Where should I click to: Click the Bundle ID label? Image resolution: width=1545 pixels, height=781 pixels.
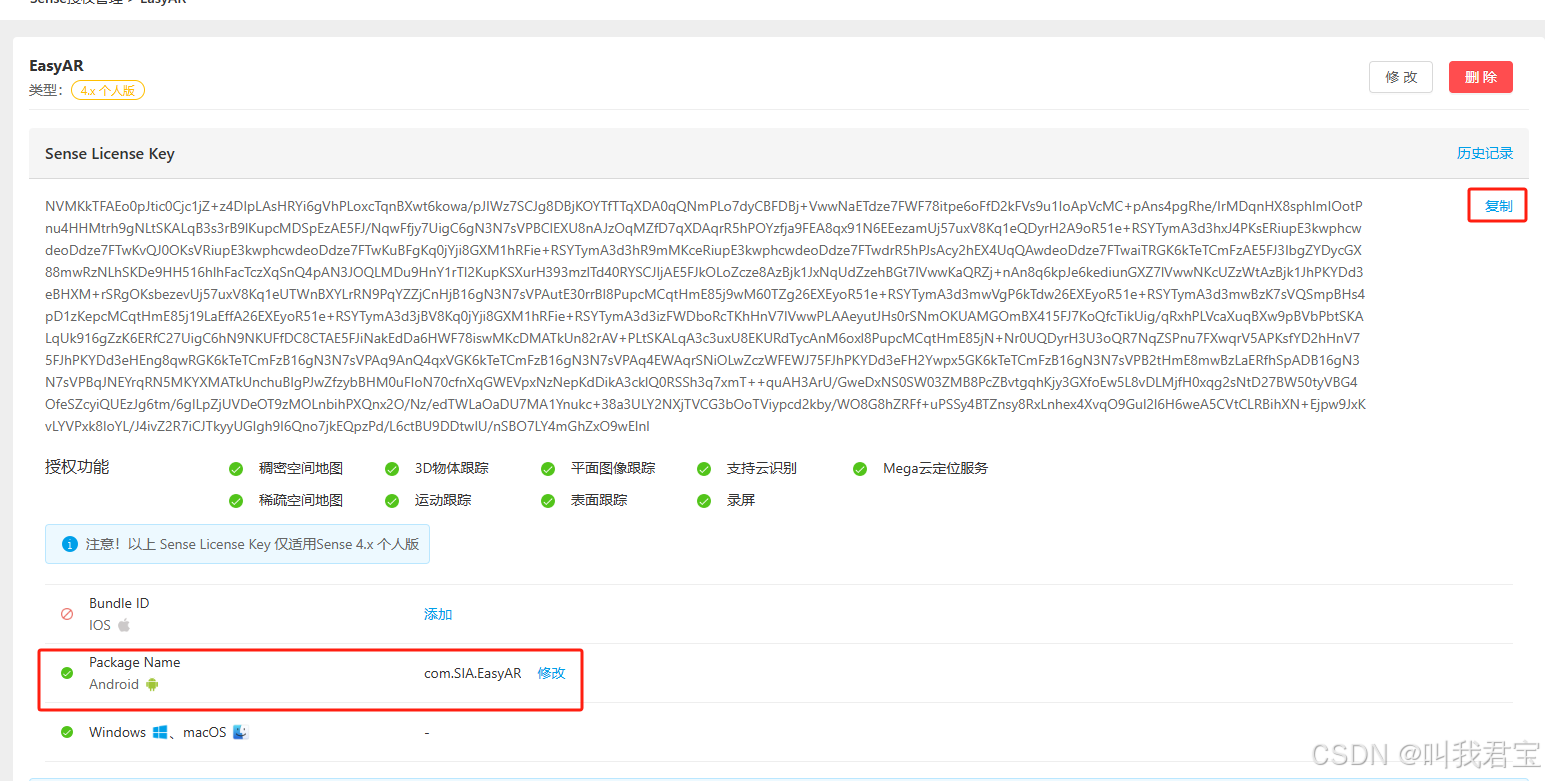[119, 603]
